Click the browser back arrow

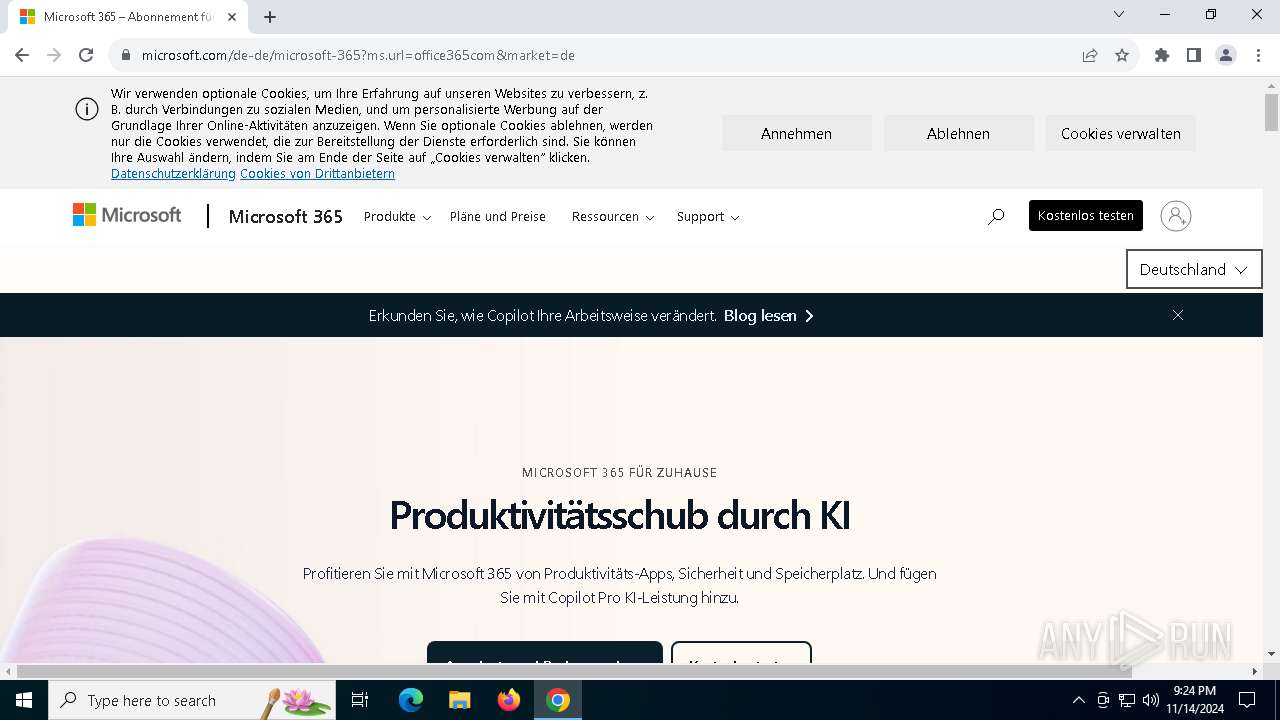[x=22, y=55]
